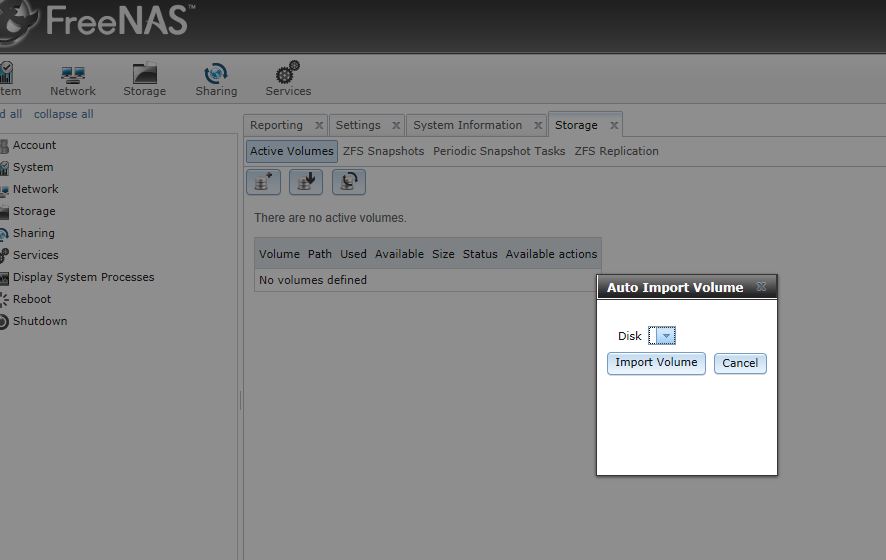
Task: Close the System Information tab
Action: 538,125
